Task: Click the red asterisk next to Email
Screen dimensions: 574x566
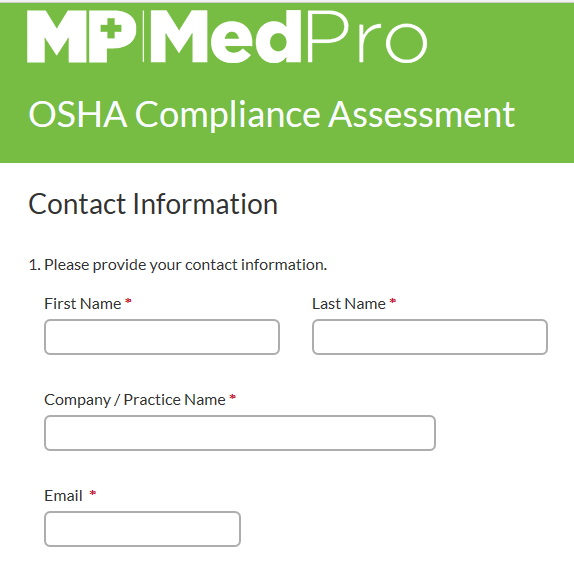Action: pos(93,494)
